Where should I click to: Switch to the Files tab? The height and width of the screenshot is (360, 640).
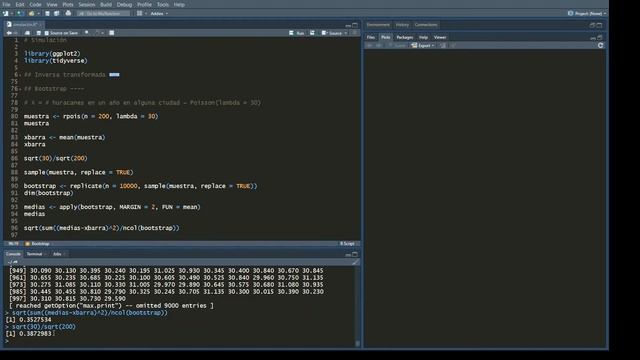[x=371, y=37]
